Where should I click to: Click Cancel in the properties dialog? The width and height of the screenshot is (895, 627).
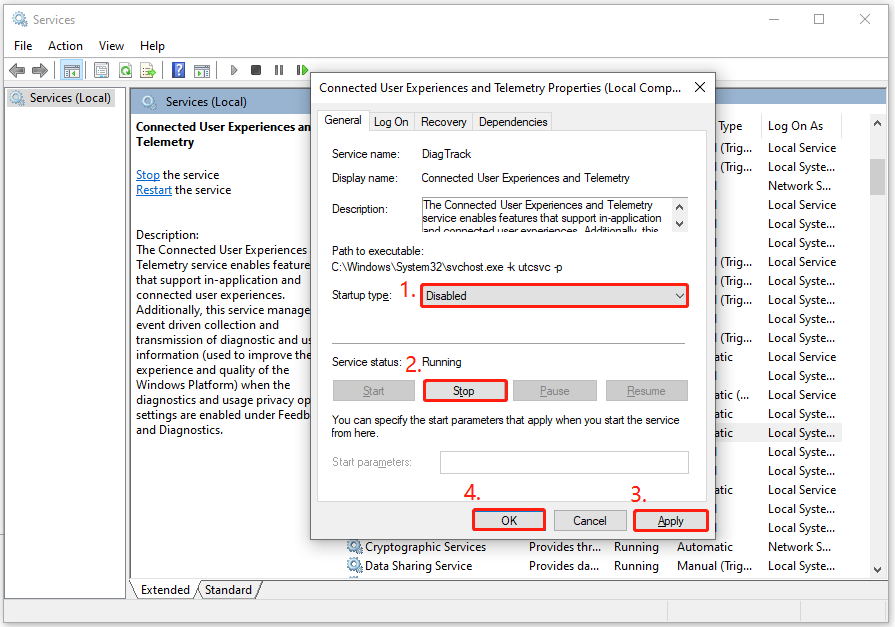[590, 520]
